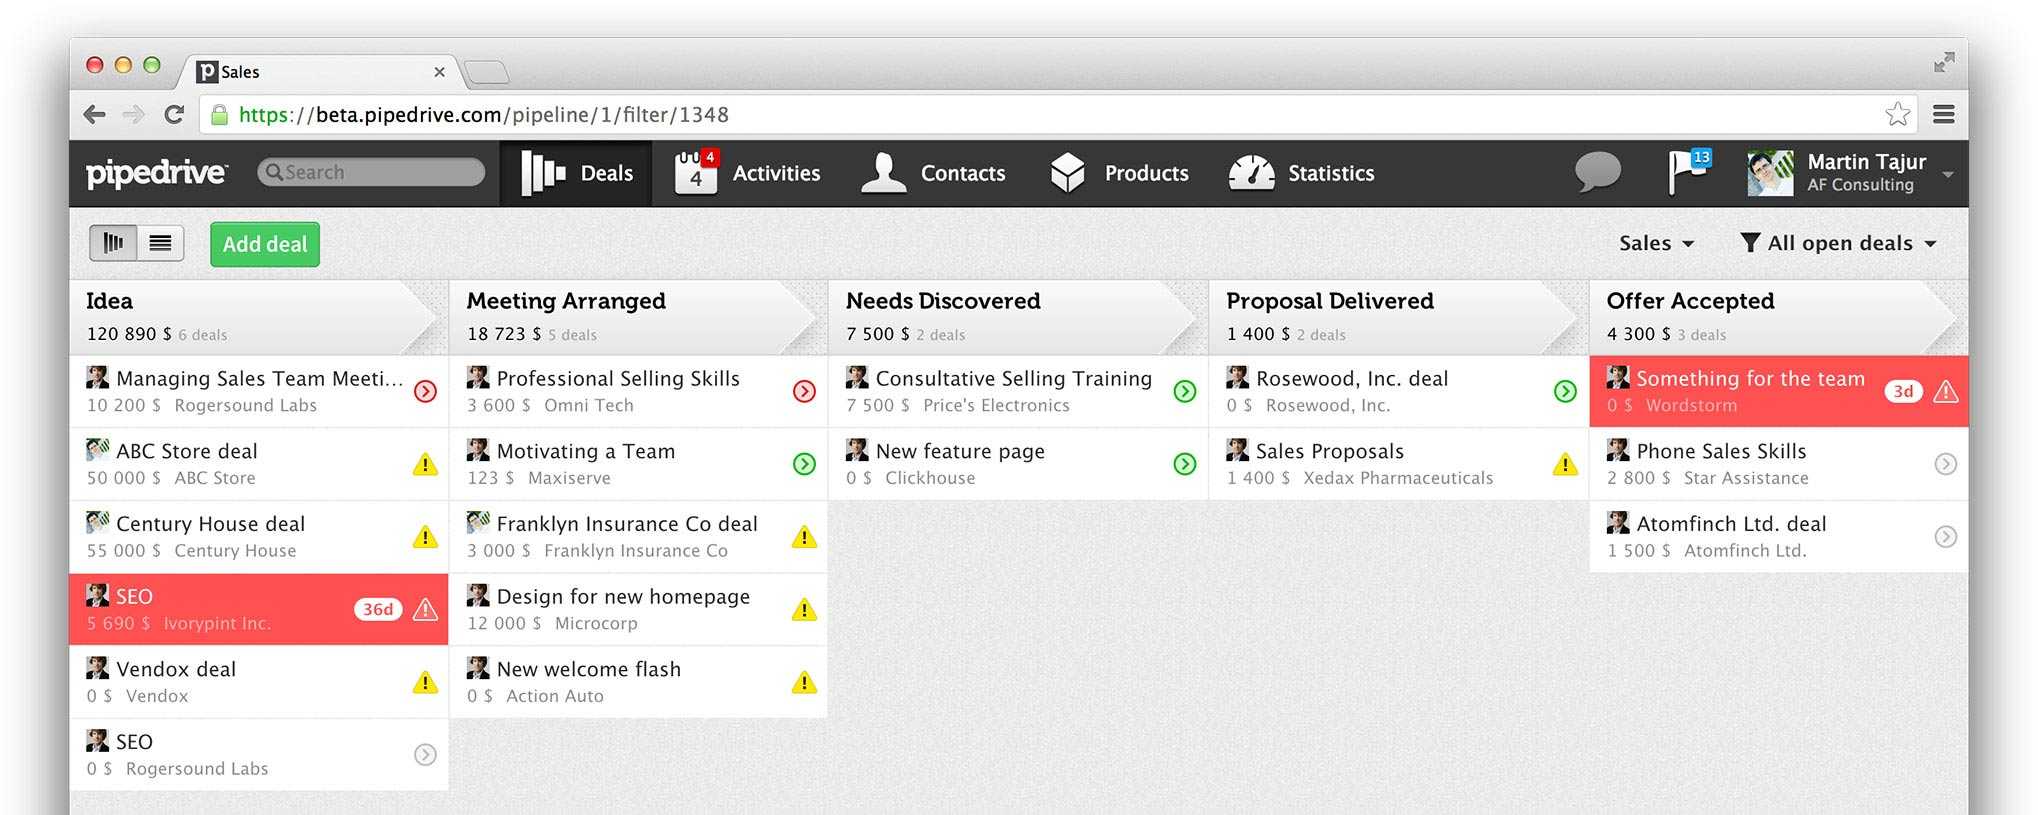
Task: Go to the Statistics tab
Action: click(1301, 173)
